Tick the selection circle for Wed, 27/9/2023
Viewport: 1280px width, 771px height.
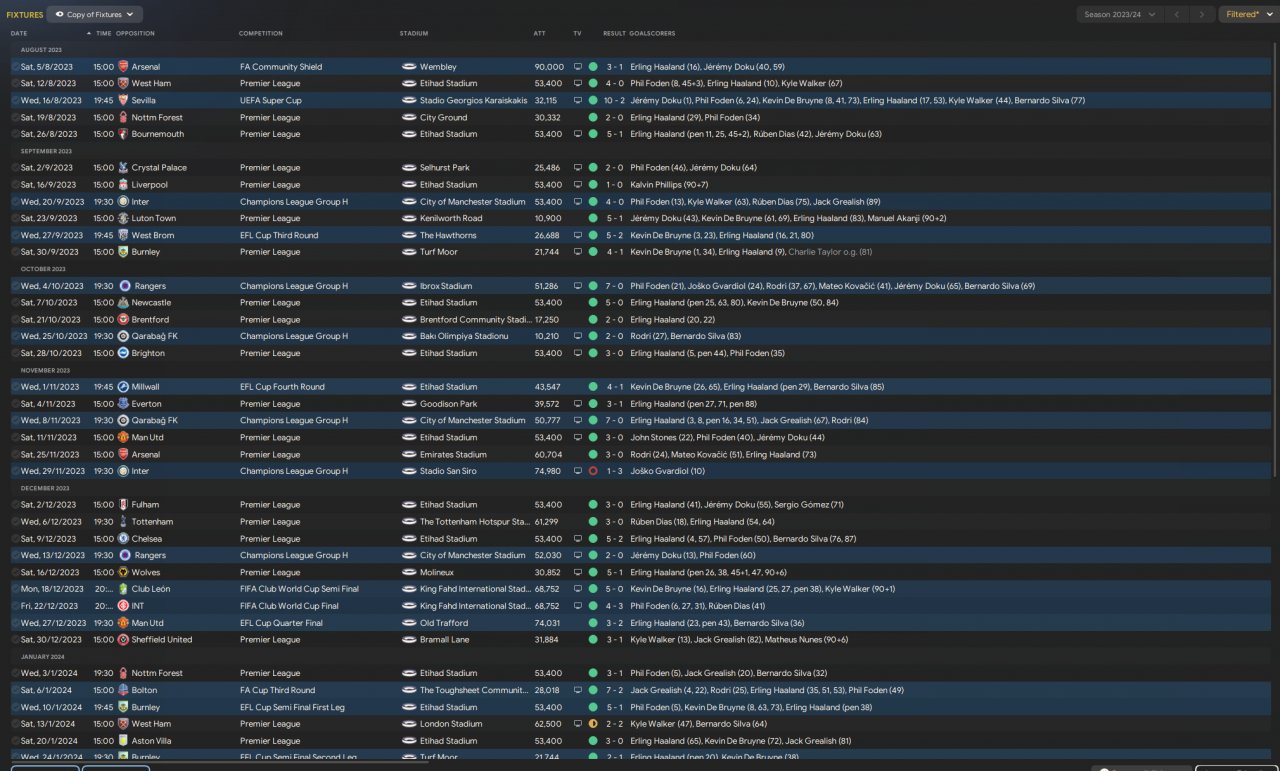tap(15, 235)
